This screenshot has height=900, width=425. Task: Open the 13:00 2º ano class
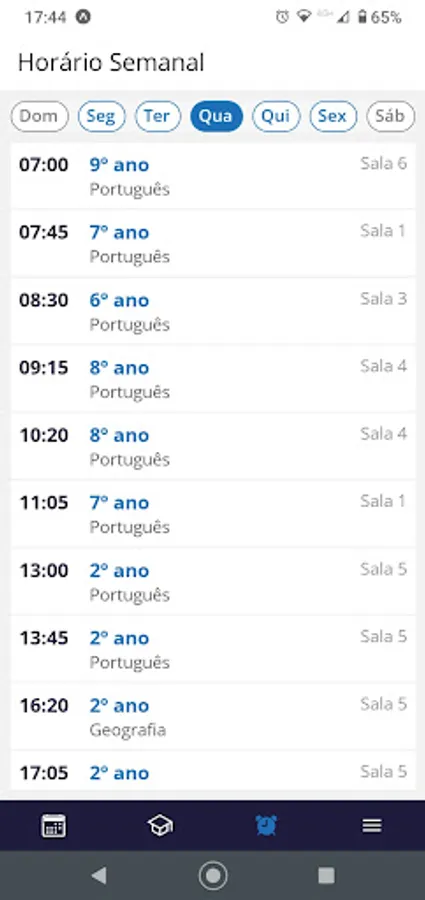pyautogui.click(x=213, y=581)
